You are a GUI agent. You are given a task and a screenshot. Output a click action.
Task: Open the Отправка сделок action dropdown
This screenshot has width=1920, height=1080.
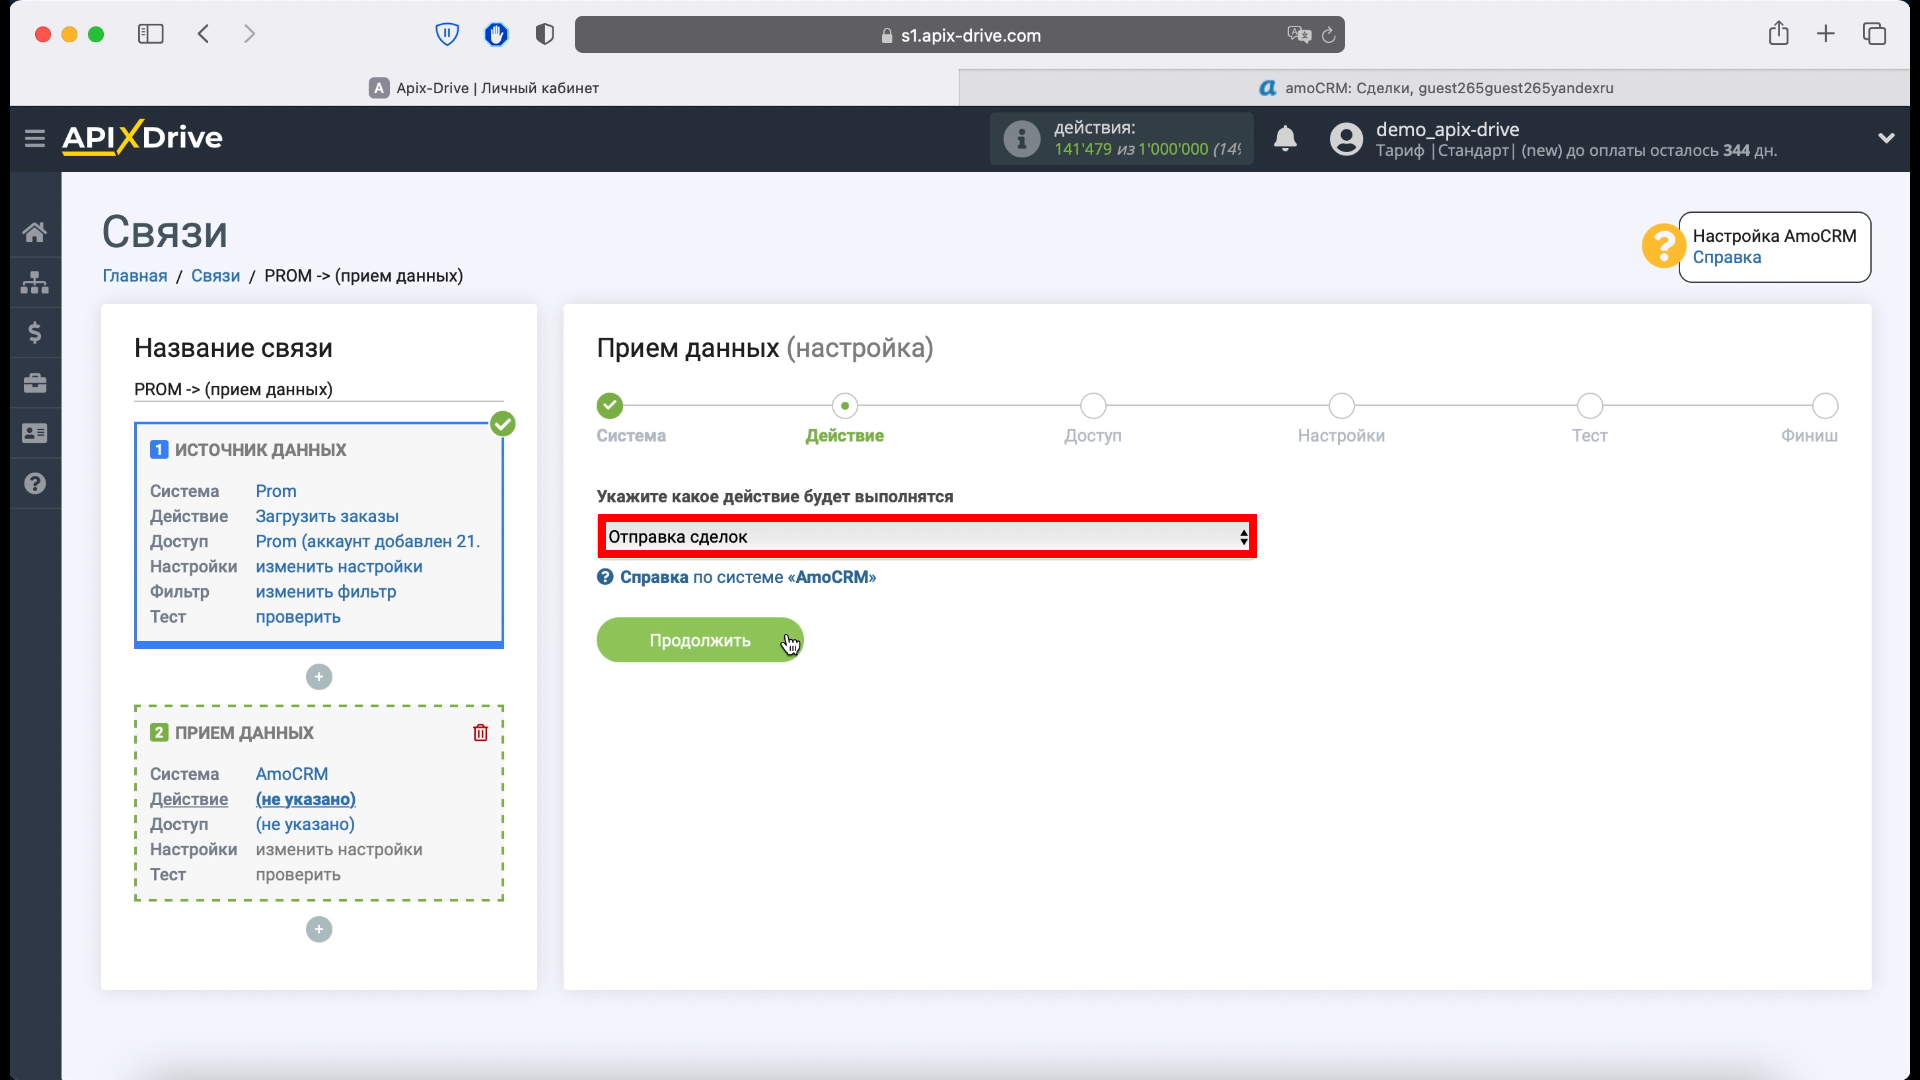click(x=927, y=537)
